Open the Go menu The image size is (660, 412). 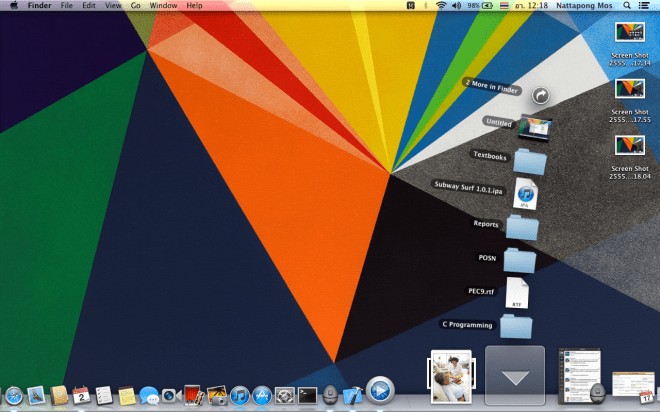136,5
